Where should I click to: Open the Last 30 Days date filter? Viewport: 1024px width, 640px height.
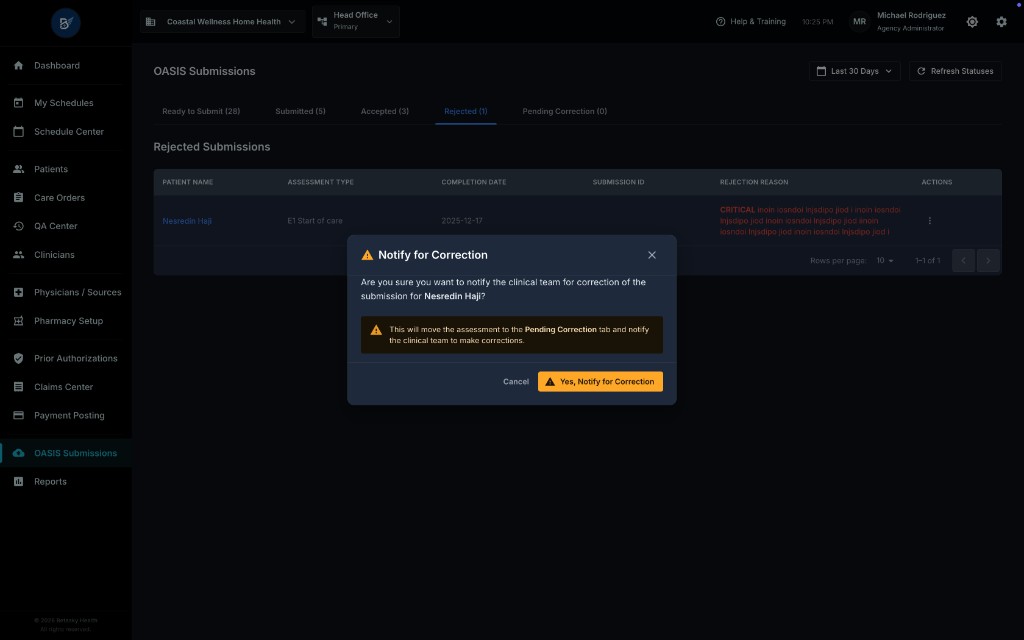pyautogui.click(x=854, y=71)
